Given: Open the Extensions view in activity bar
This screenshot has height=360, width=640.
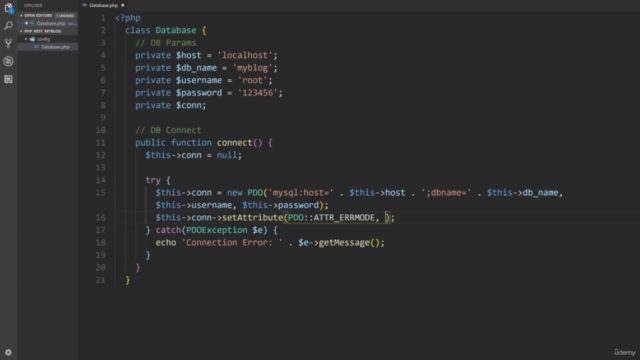Looking at the screenshot, I should (x=8, y=79).
